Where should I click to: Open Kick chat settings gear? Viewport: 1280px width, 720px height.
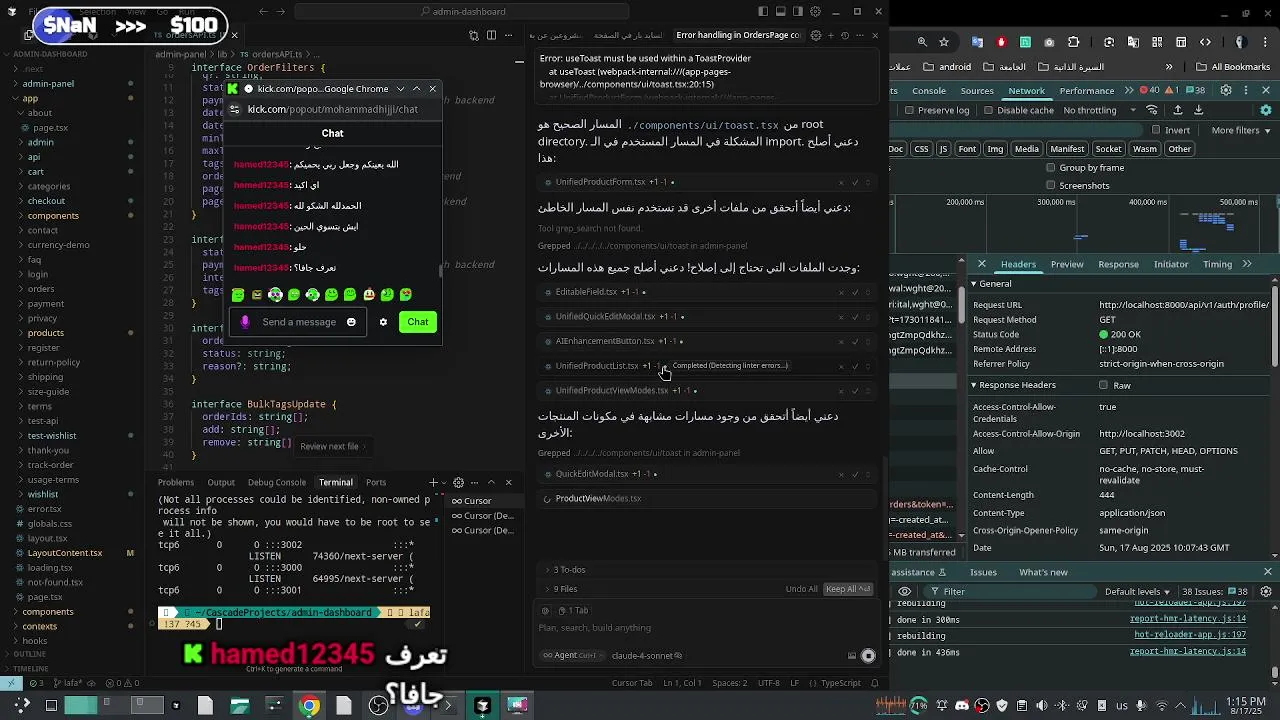click(383, 322)
